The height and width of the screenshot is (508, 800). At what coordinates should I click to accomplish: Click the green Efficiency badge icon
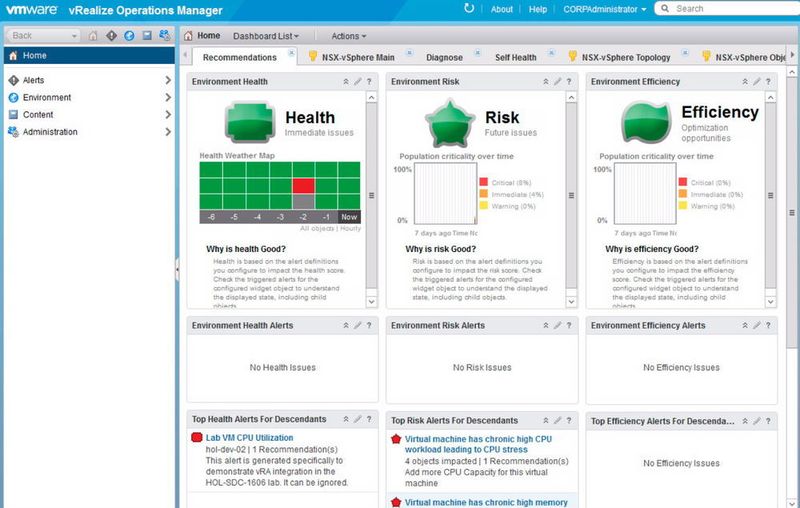[x=646, y=122]
